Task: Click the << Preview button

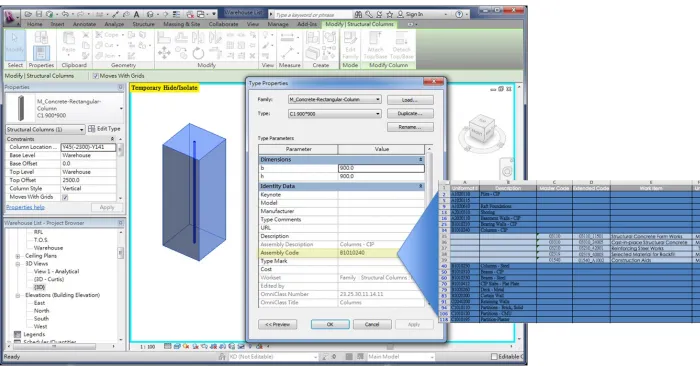Action: pos(278,324)
